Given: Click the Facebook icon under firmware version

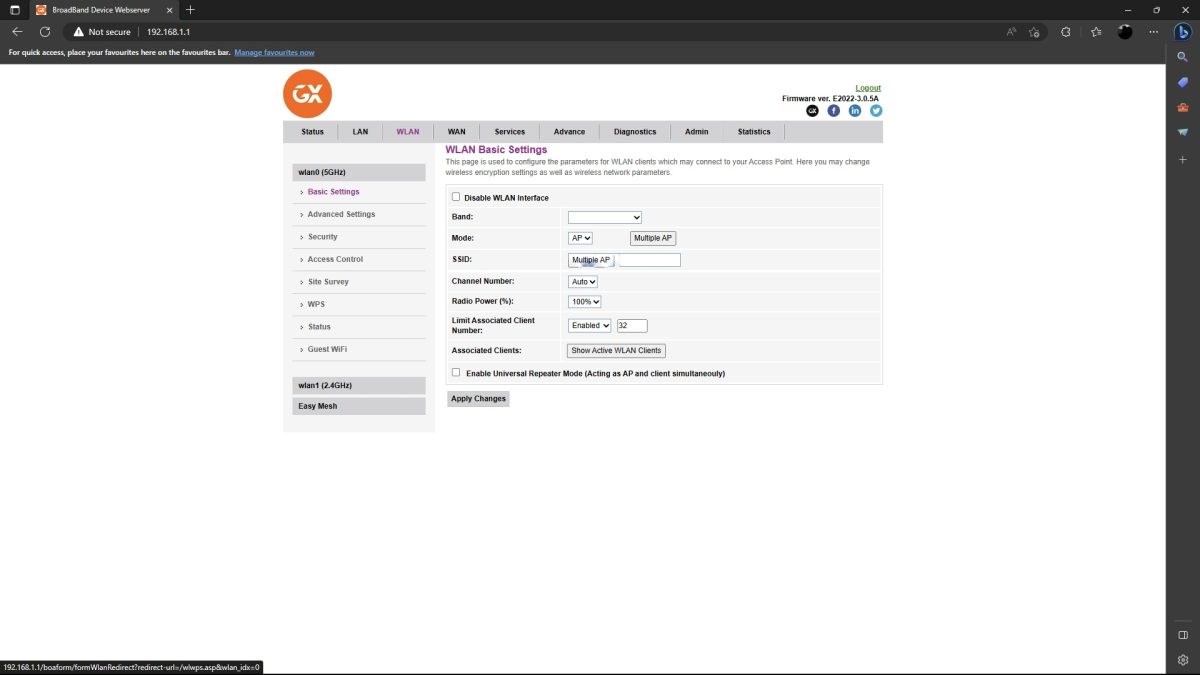Looking at the screenshot, I should (834, 111).
